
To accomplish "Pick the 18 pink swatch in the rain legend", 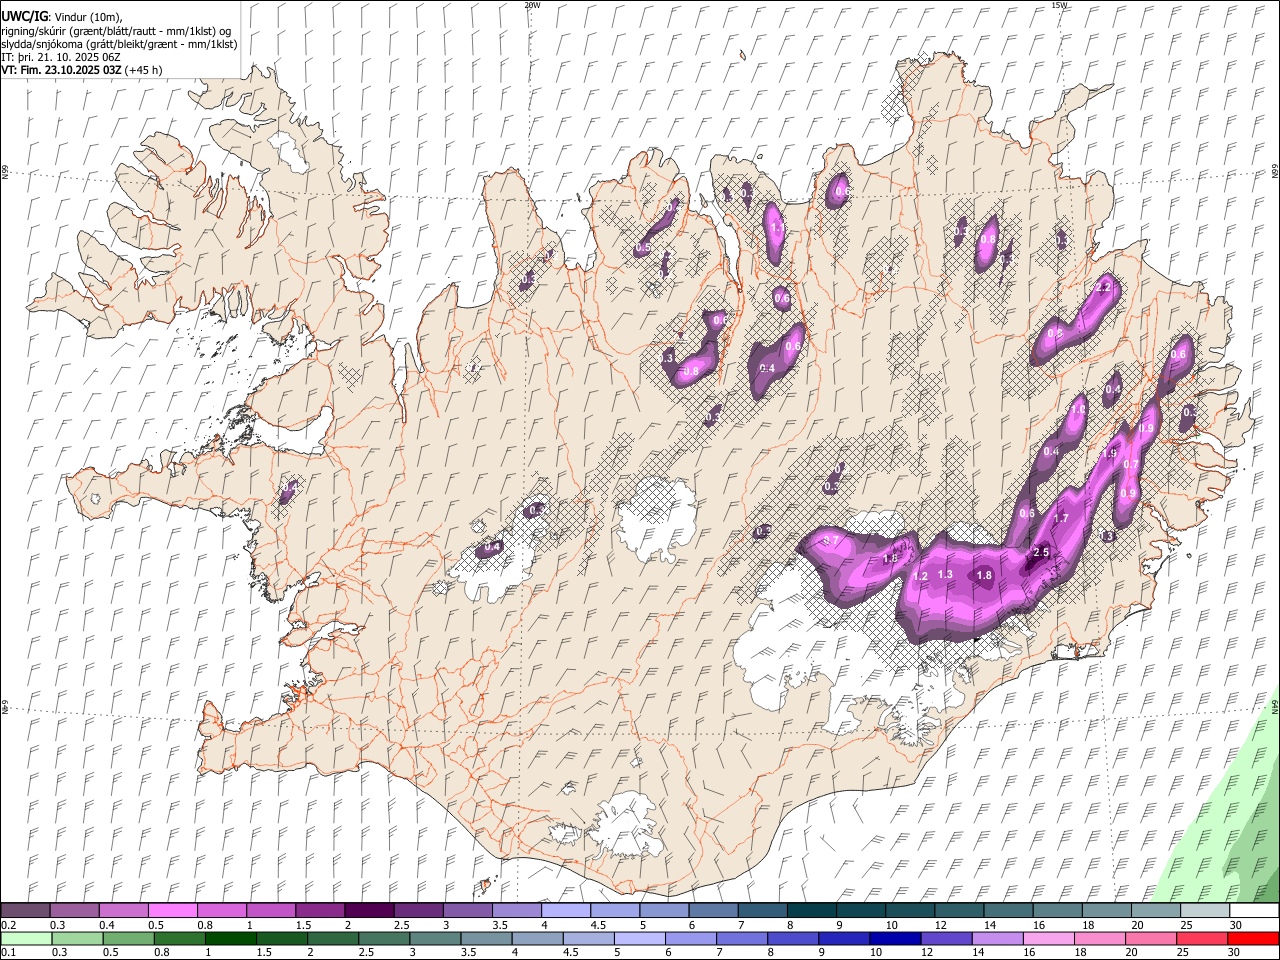I will [1099, 938].
